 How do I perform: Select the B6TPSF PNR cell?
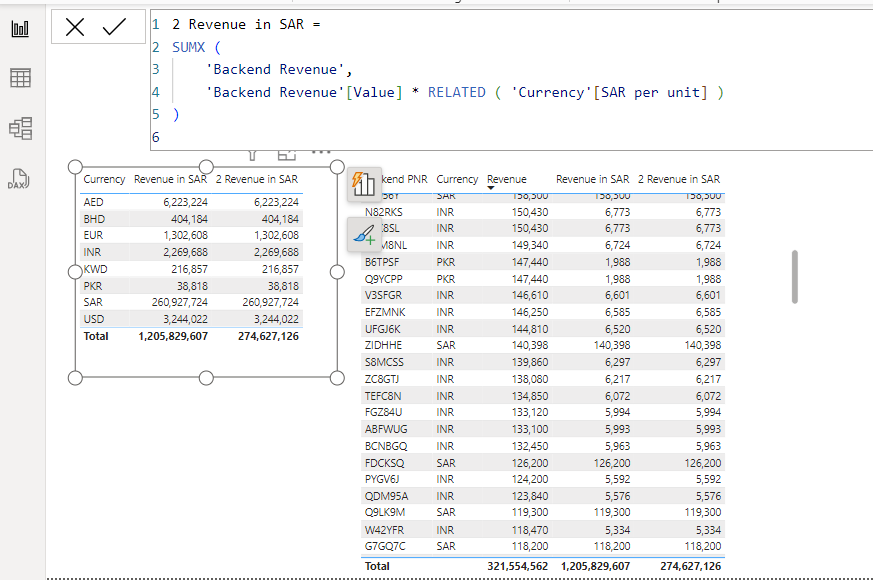tap(382, 262)
